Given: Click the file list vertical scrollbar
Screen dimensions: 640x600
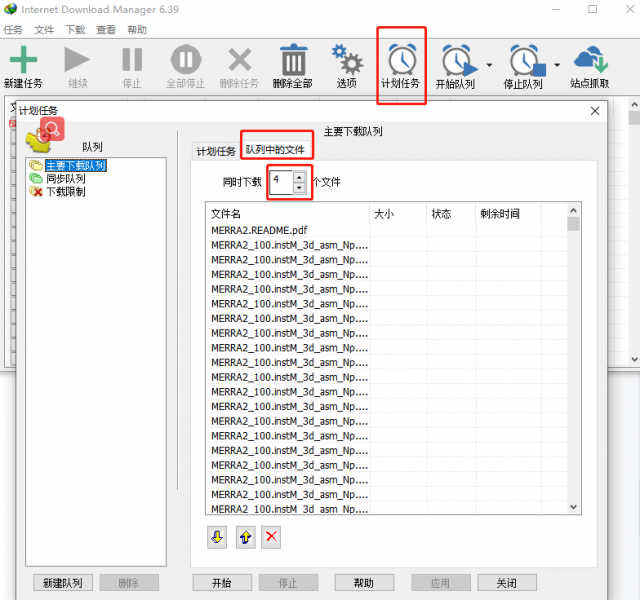Looking at the screenshot, I should click(x=573, y=360).
